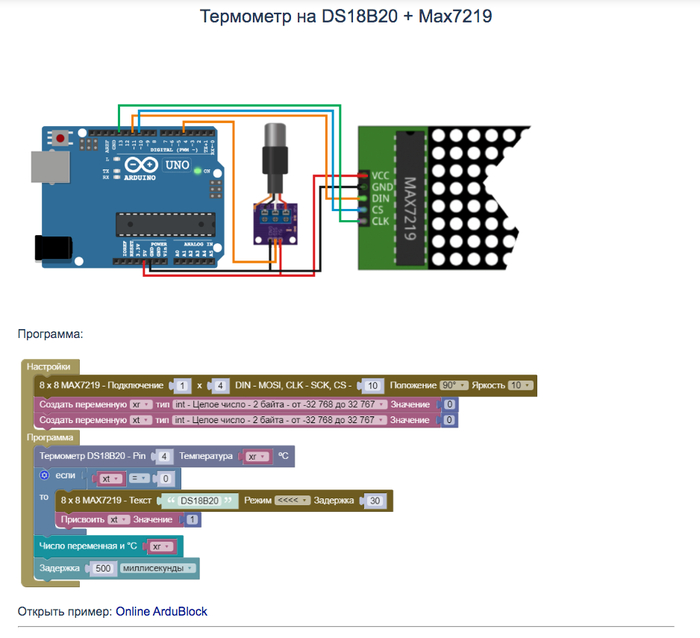The image size is (700, 638).
Task: Open the Положение 90° dropdown
Action: [x=460, y=385]
